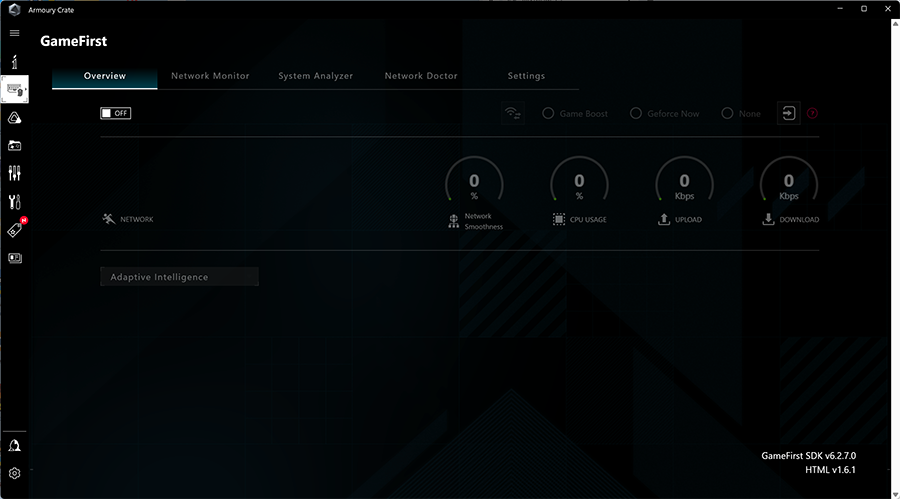
Task: Open Deals tag icon with notification badge
Action: point(15,229)
